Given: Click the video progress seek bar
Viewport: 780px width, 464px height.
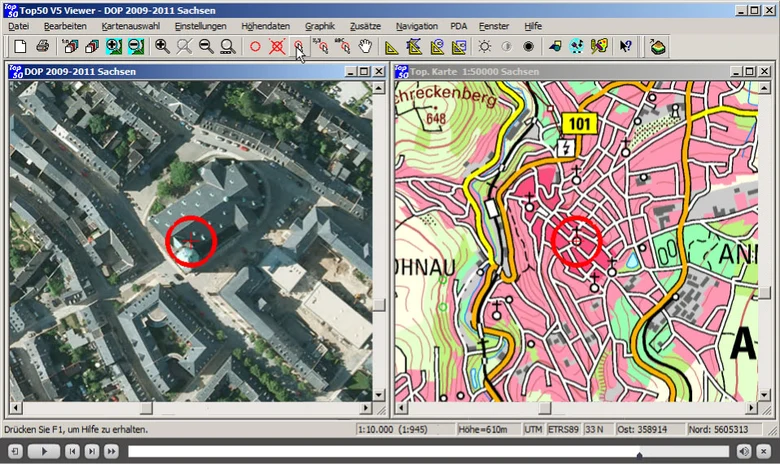Looking at the screenshot, I should coord(428,452).
